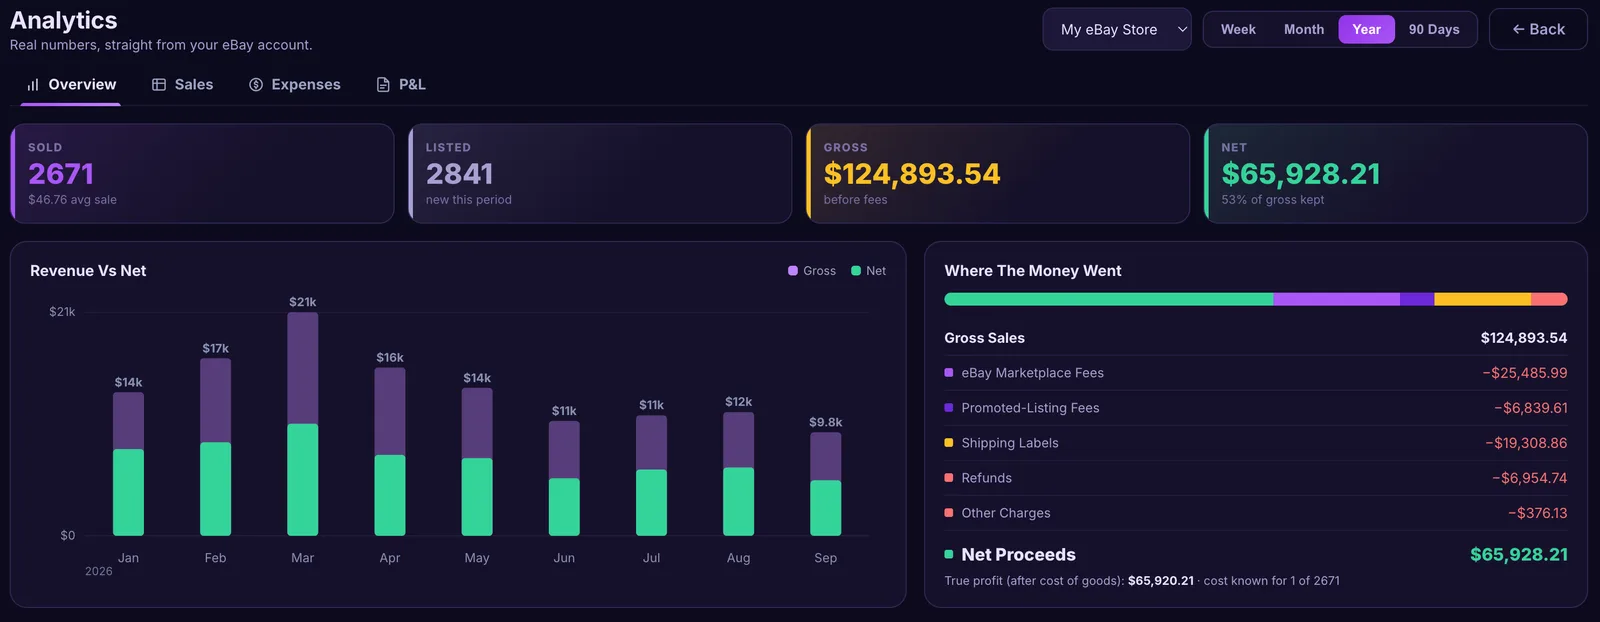Click the −$6,839.61 amount
This screenshot has height=622, width=1600.
pyautogui.click(x=1531, y=408)
